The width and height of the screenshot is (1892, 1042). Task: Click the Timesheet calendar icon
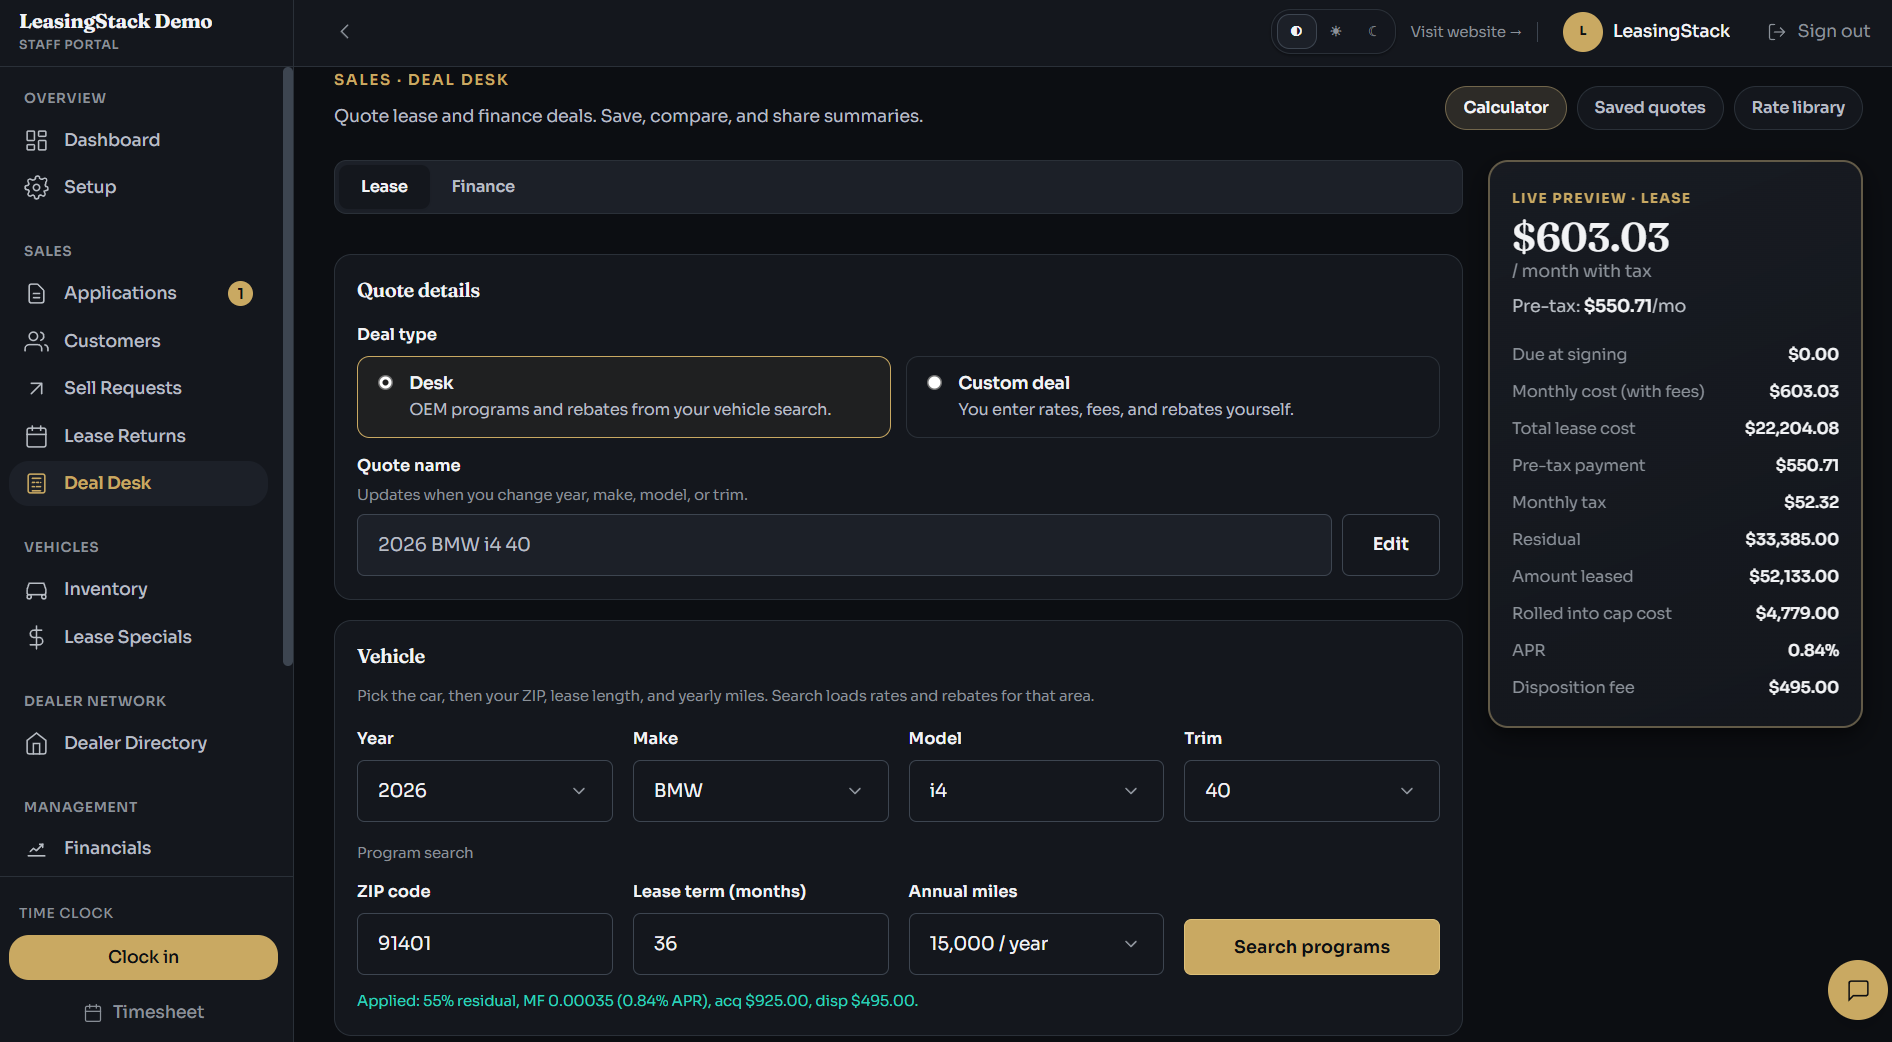pyautogui.click(x=93, y=1013)
